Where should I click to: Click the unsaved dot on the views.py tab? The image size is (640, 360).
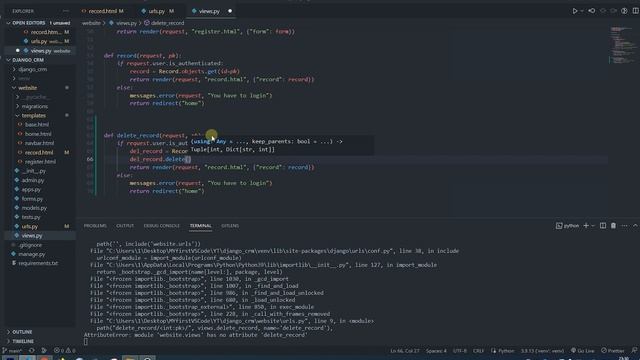click(230, 11)
